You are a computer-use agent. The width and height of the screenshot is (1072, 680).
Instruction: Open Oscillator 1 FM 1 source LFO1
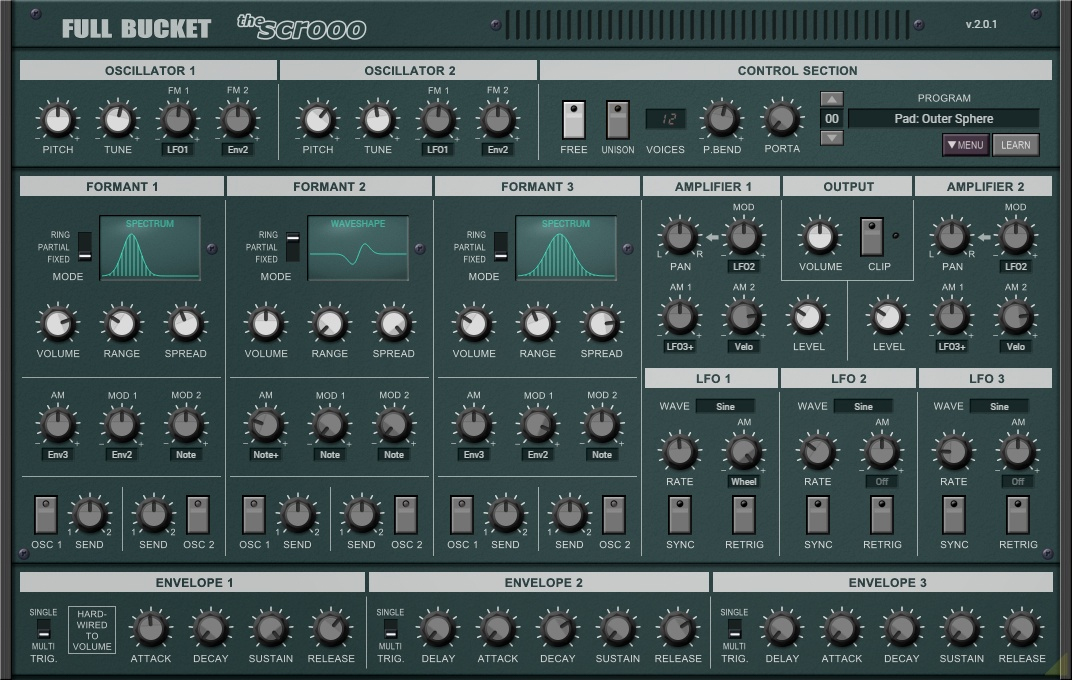(x=178, y=149)
